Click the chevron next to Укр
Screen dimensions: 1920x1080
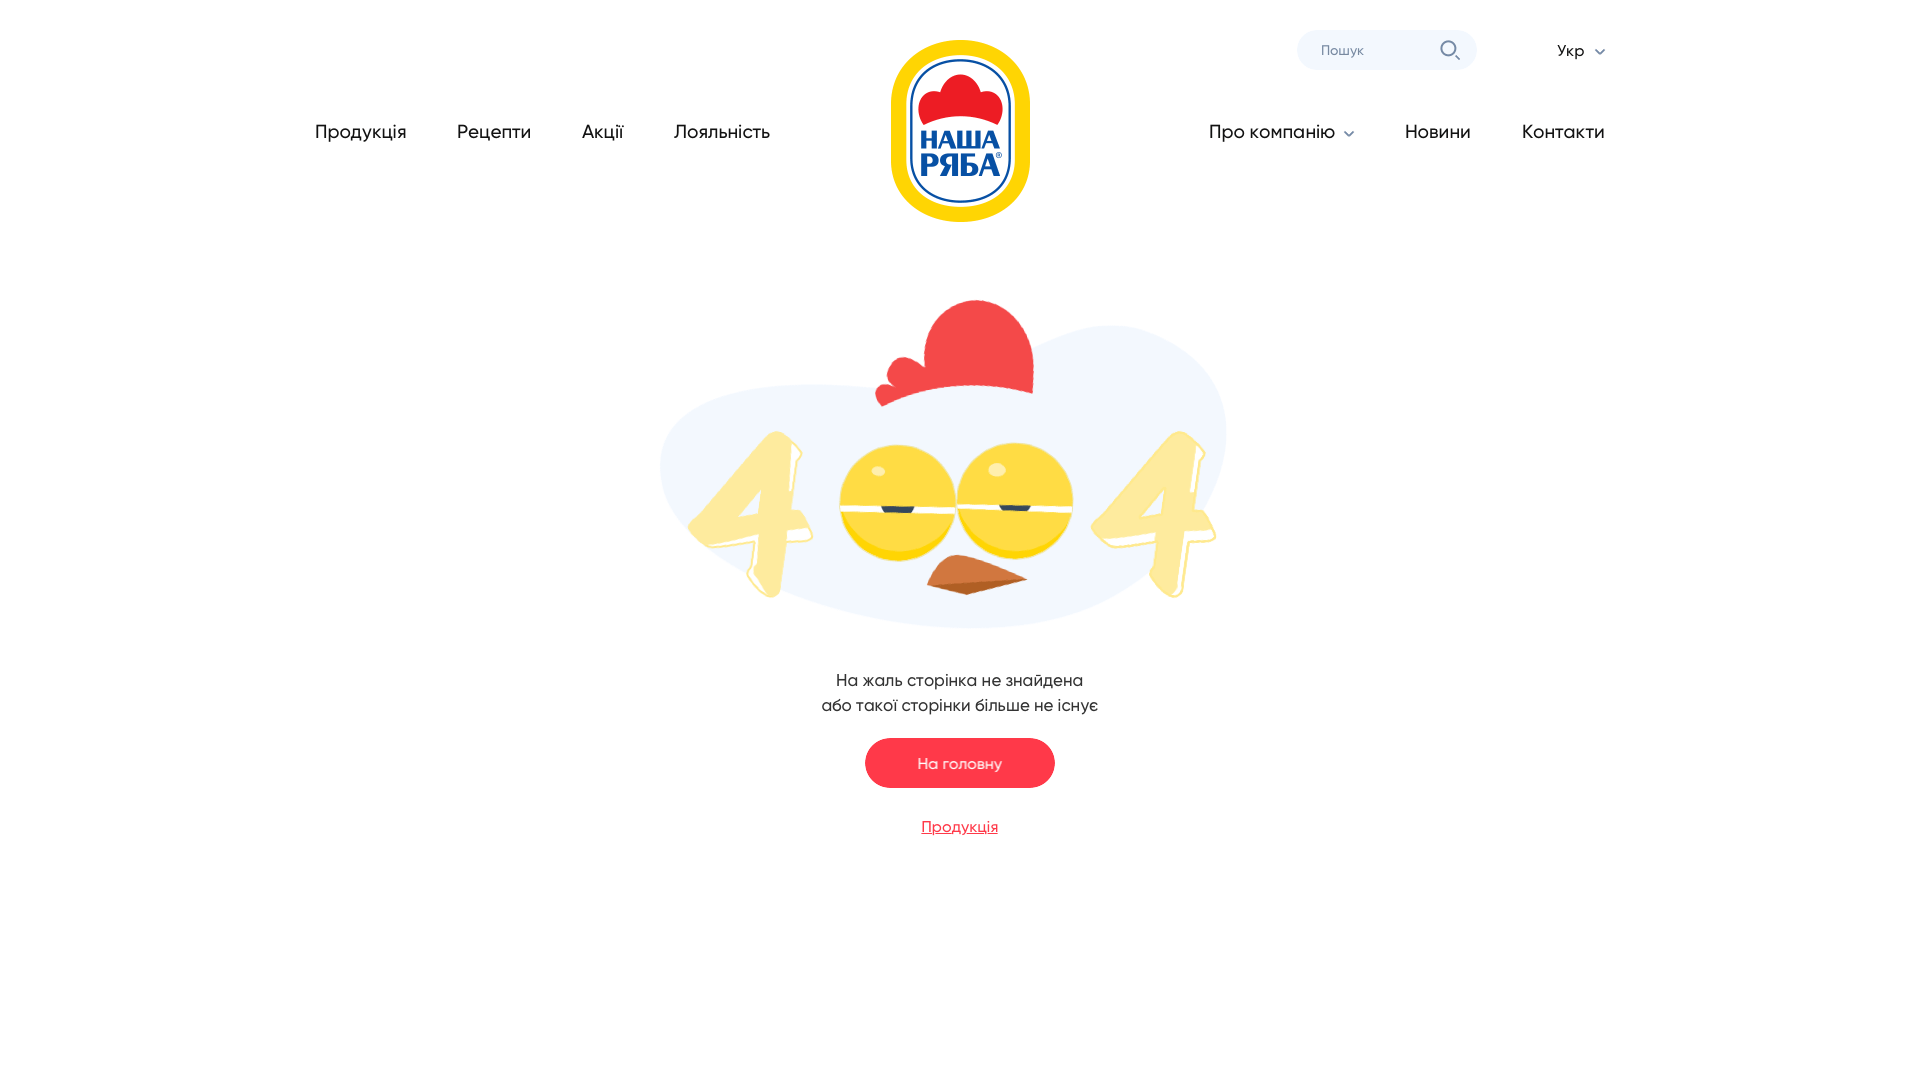coord(1600,52)
